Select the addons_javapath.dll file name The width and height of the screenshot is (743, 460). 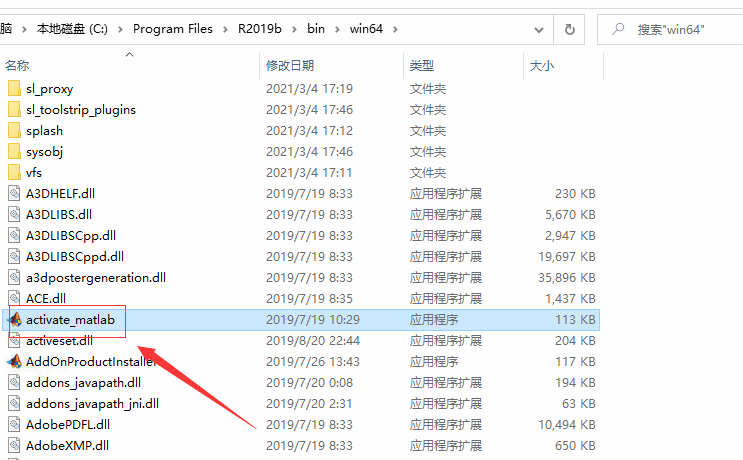[83, 383]
